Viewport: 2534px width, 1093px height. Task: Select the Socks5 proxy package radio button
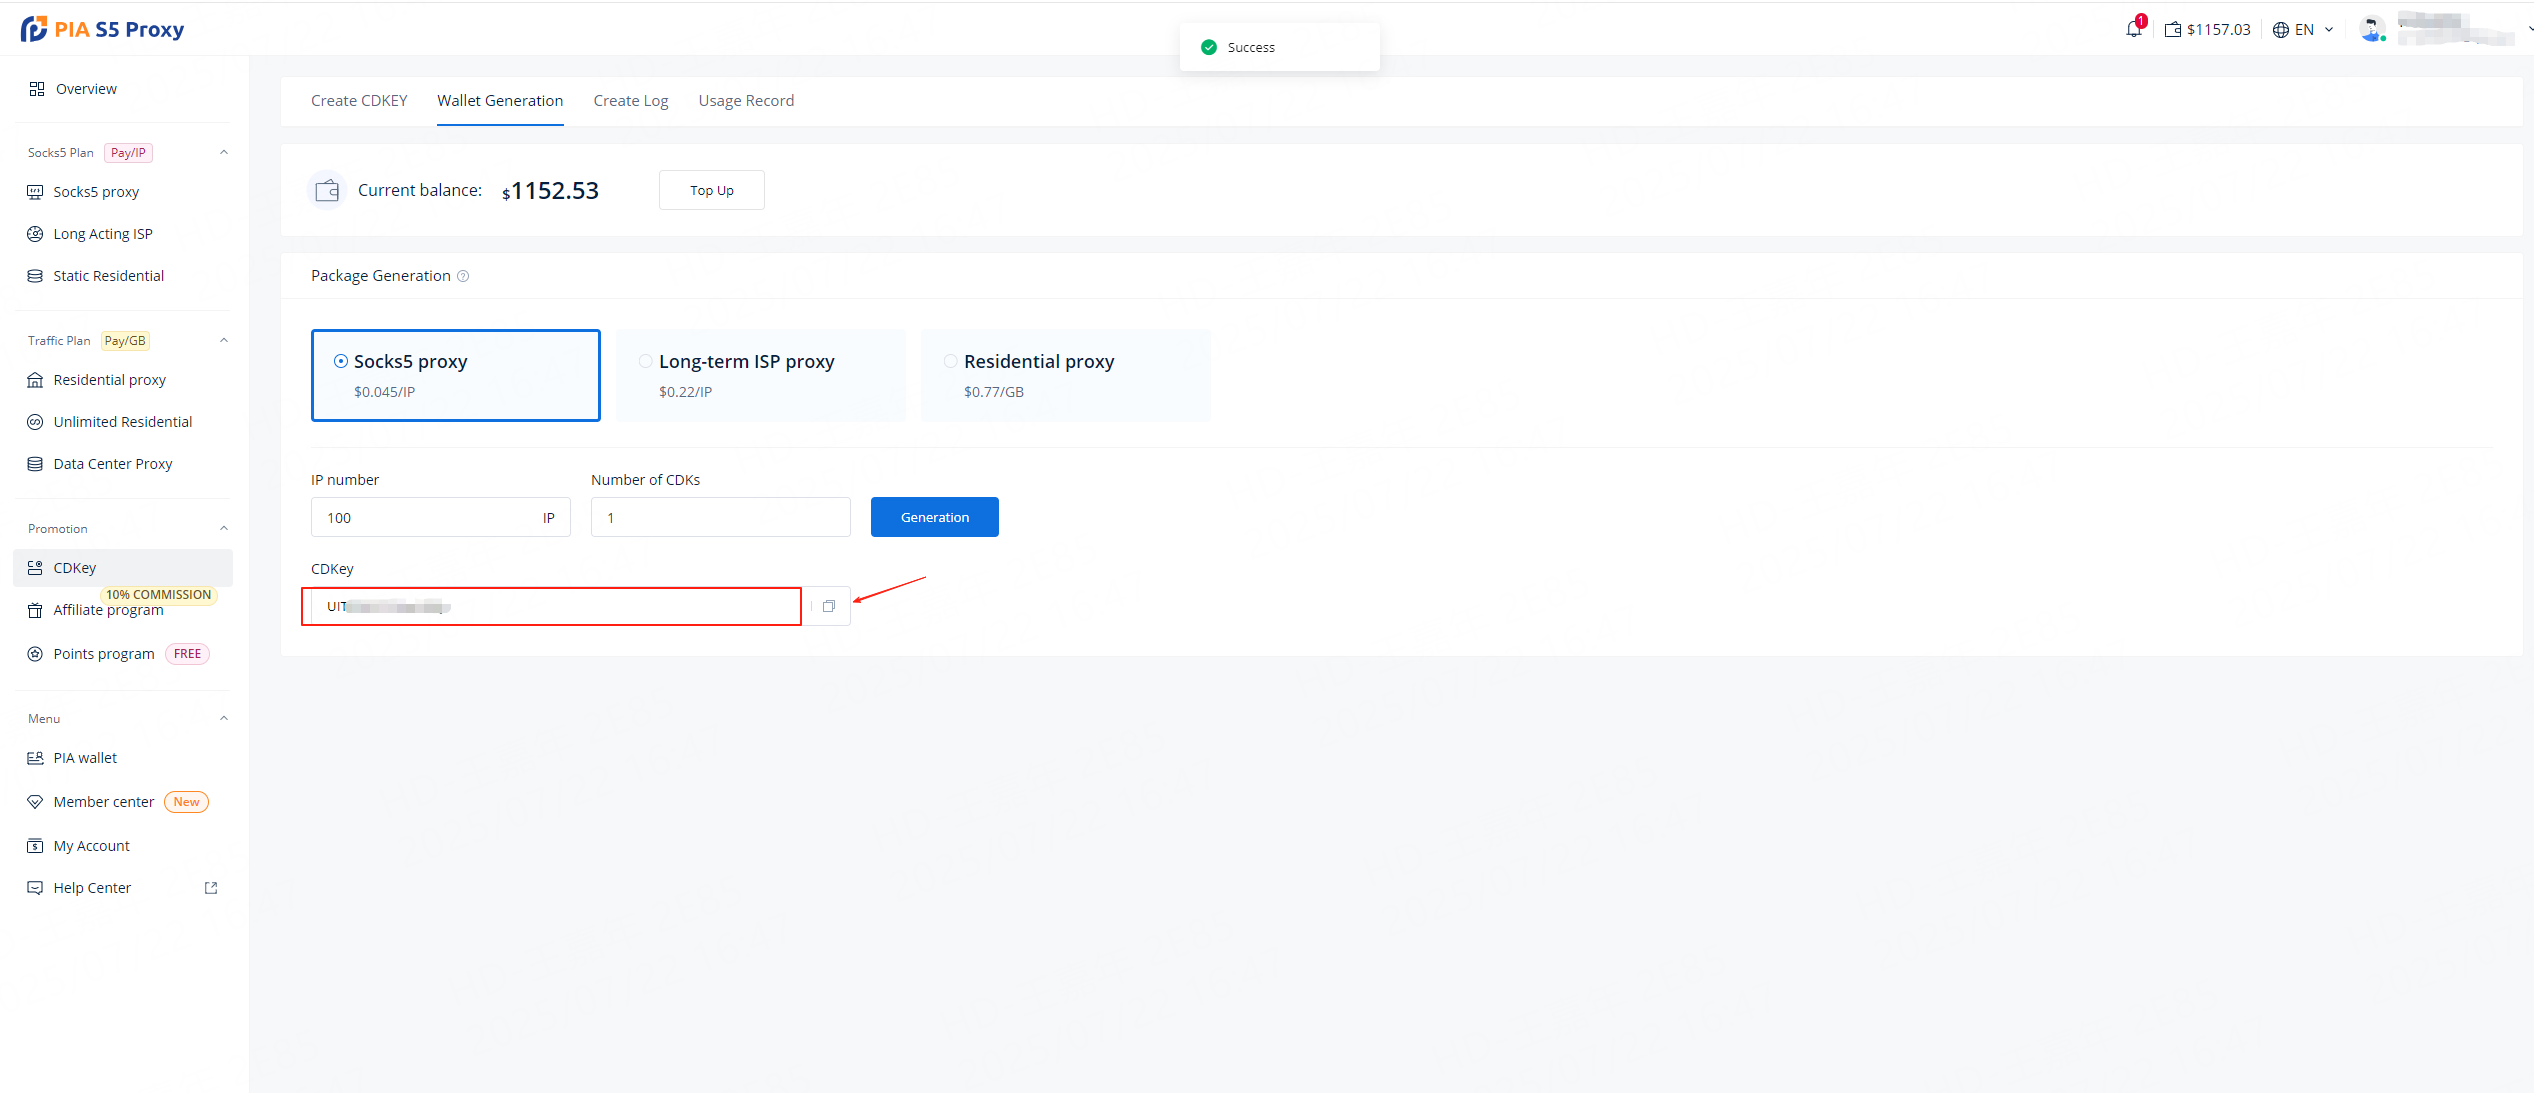click(x=341, y=361)
